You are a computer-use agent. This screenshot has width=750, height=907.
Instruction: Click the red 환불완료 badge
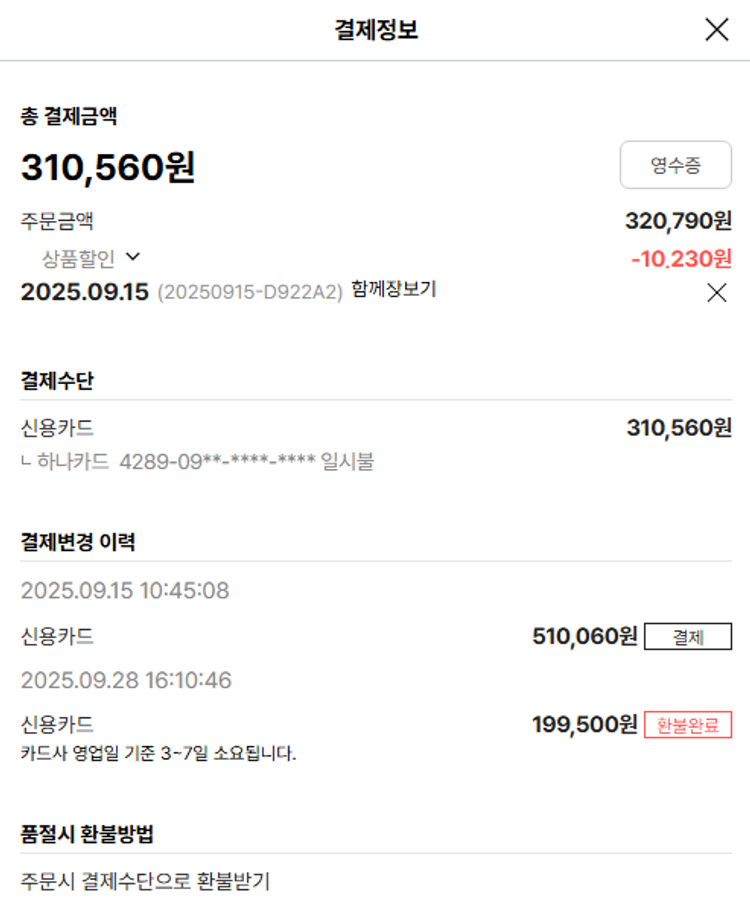688,725
